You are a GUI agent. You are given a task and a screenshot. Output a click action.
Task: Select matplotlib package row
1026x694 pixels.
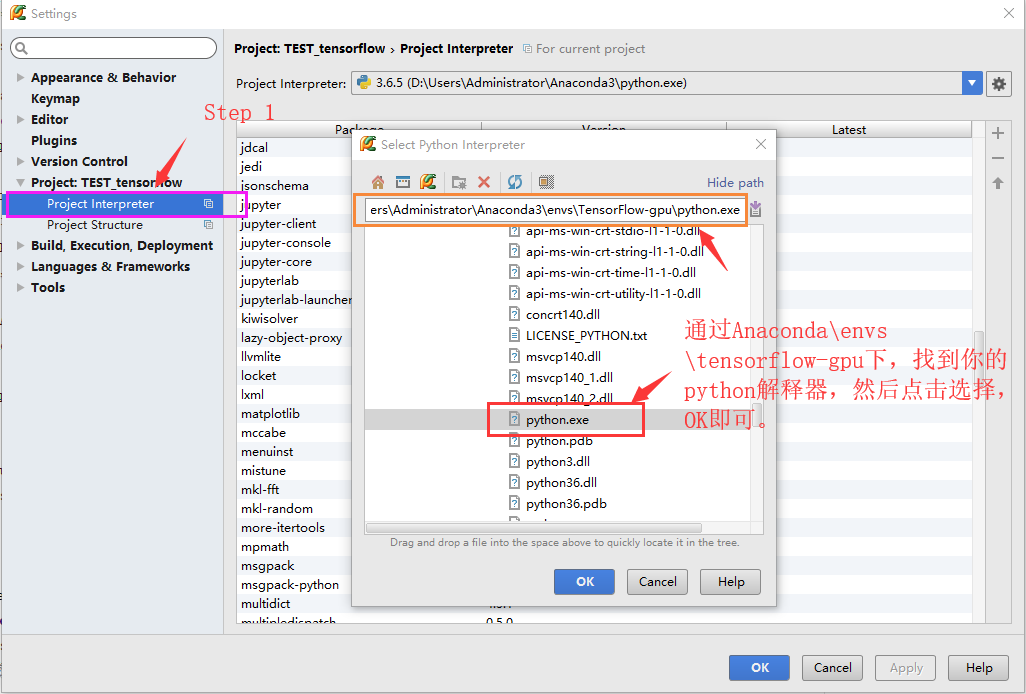(270, 414)
